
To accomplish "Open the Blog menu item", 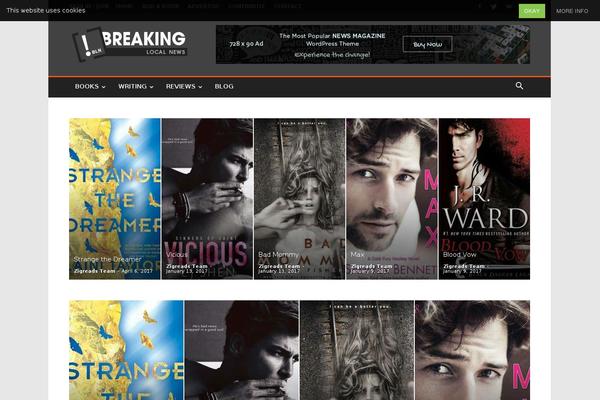I will tap(224, 87).
